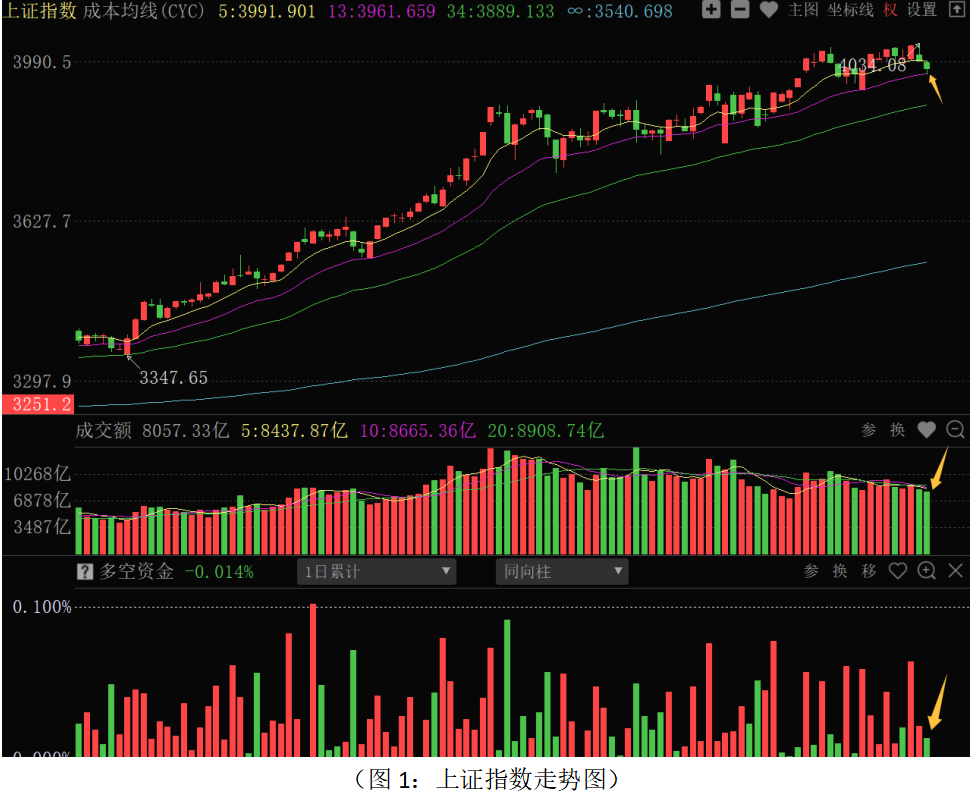Toggle the outline heart in 多空资金 panel
This screenshot has height=800, width=971.
pyautogui.click(x=897, y=571)
